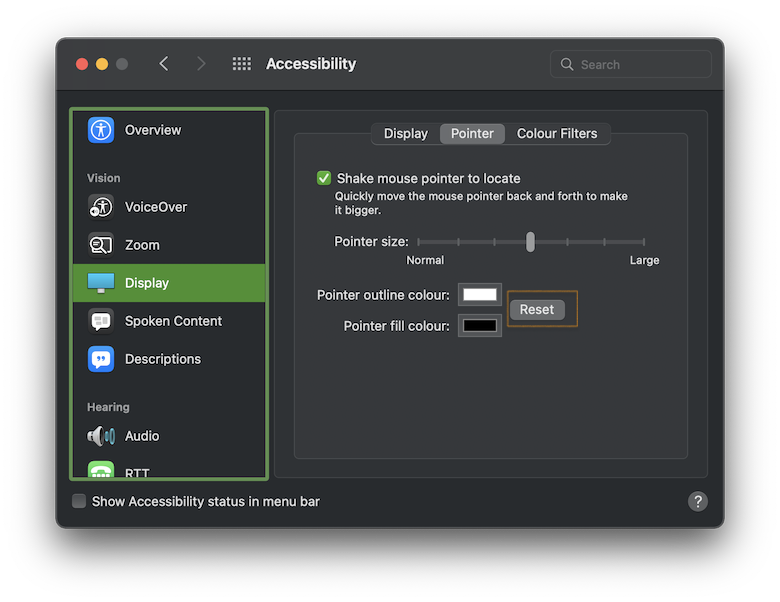Click the Descriptions quote bubble icon

coord(101,359)
